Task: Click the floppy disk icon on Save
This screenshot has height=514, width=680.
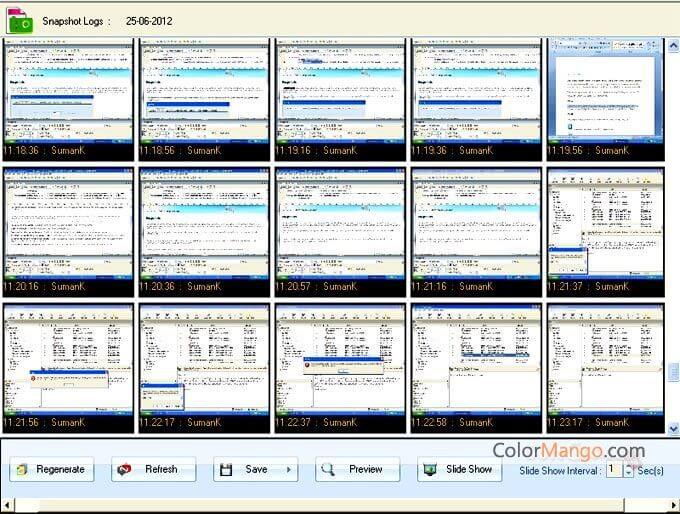Action: 226,469
